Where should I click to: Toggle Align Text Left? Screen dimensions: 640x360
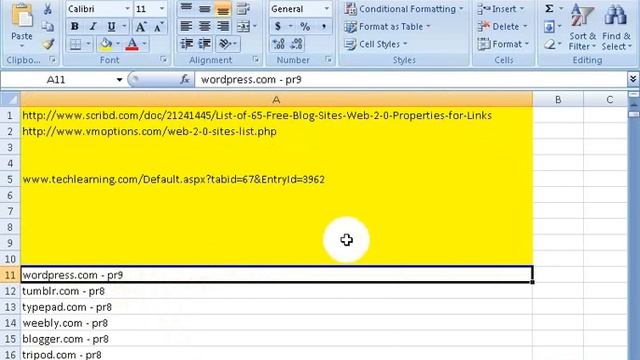(186, 27)
